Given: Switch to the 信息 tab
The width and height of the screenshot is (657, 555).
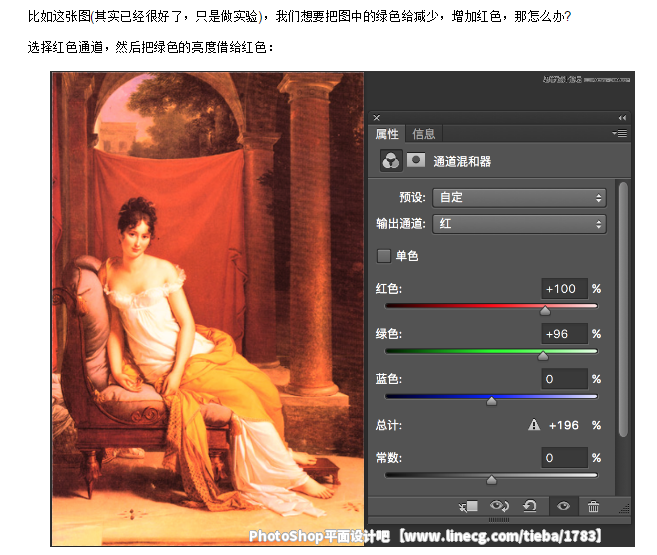Looking at the screenshot, I should coord(424,134).
